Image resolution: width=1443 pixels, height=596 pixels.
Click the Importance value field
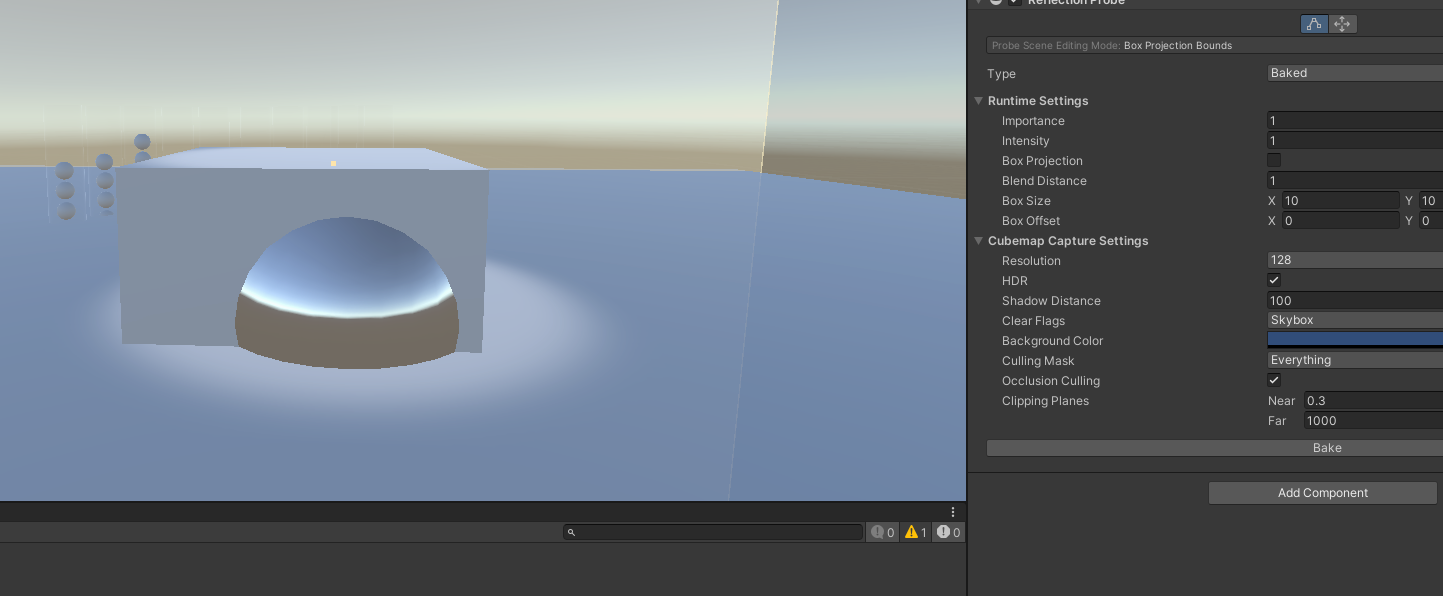click(x=1355, y=121)
